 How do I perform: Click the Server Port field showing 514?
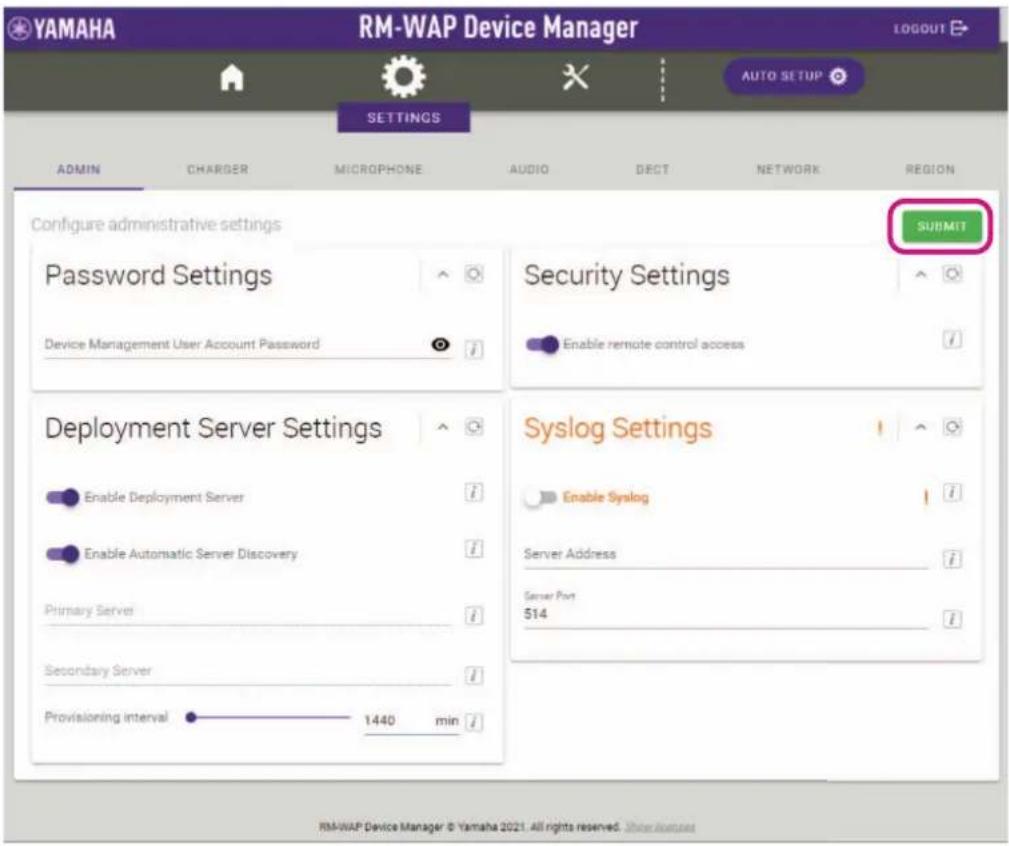point(726,610)
